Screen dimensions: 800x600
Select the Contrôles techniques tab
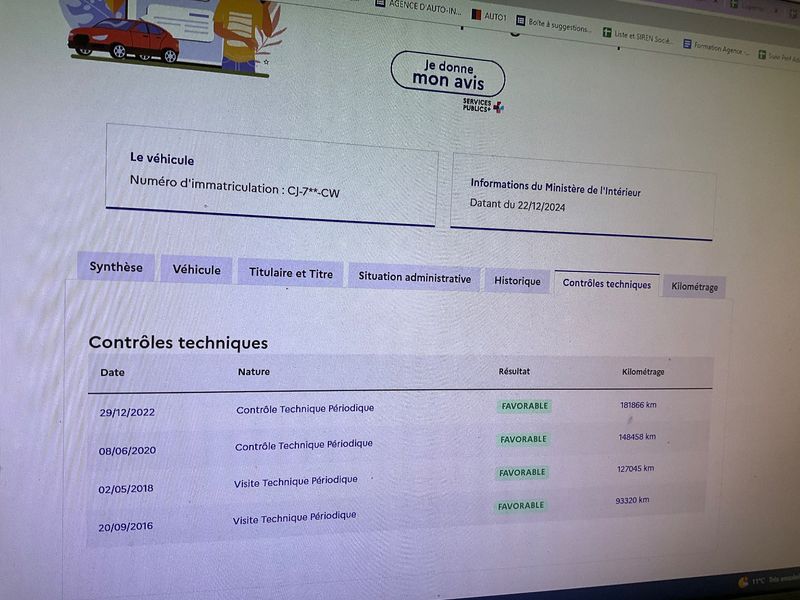(607, 284)
